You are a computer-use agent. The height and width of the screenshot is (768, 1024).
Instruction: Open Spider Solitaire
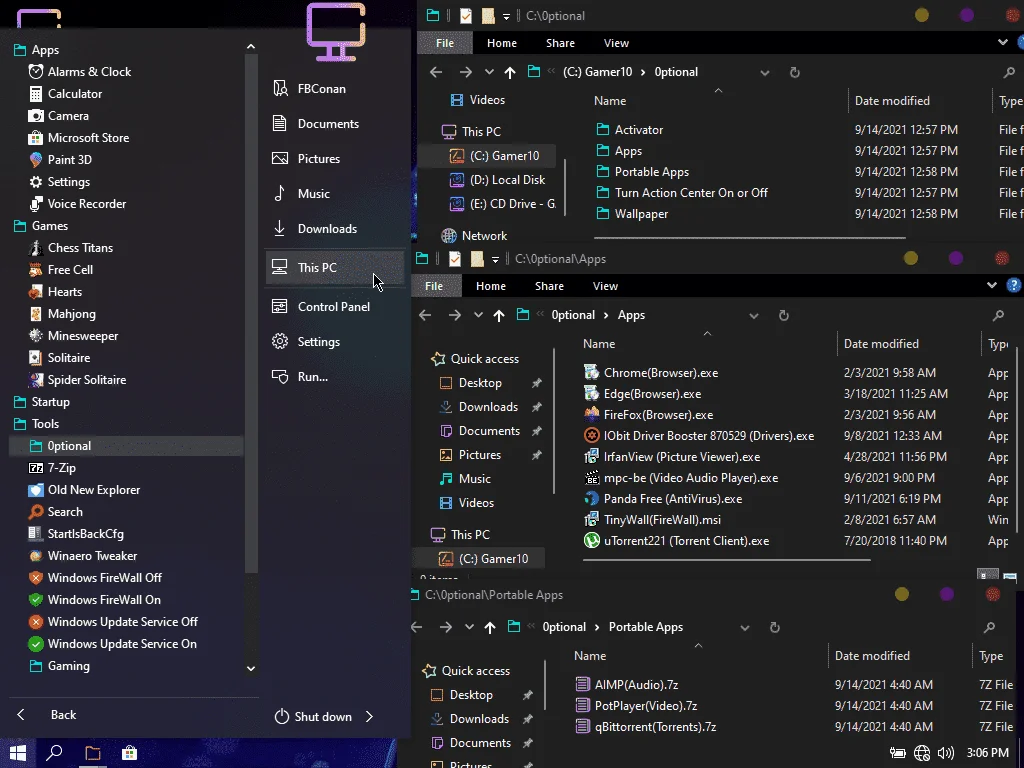86,379
